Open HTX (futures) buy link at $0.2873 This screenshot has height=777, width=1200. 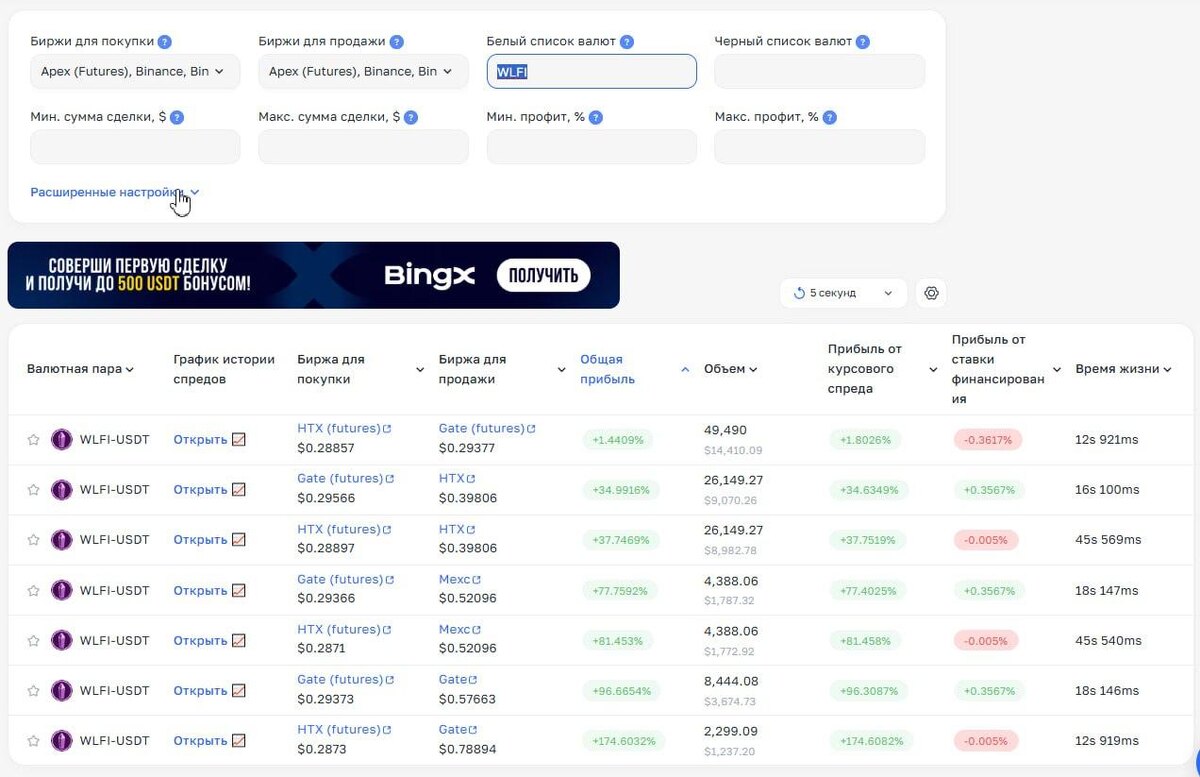344,730
